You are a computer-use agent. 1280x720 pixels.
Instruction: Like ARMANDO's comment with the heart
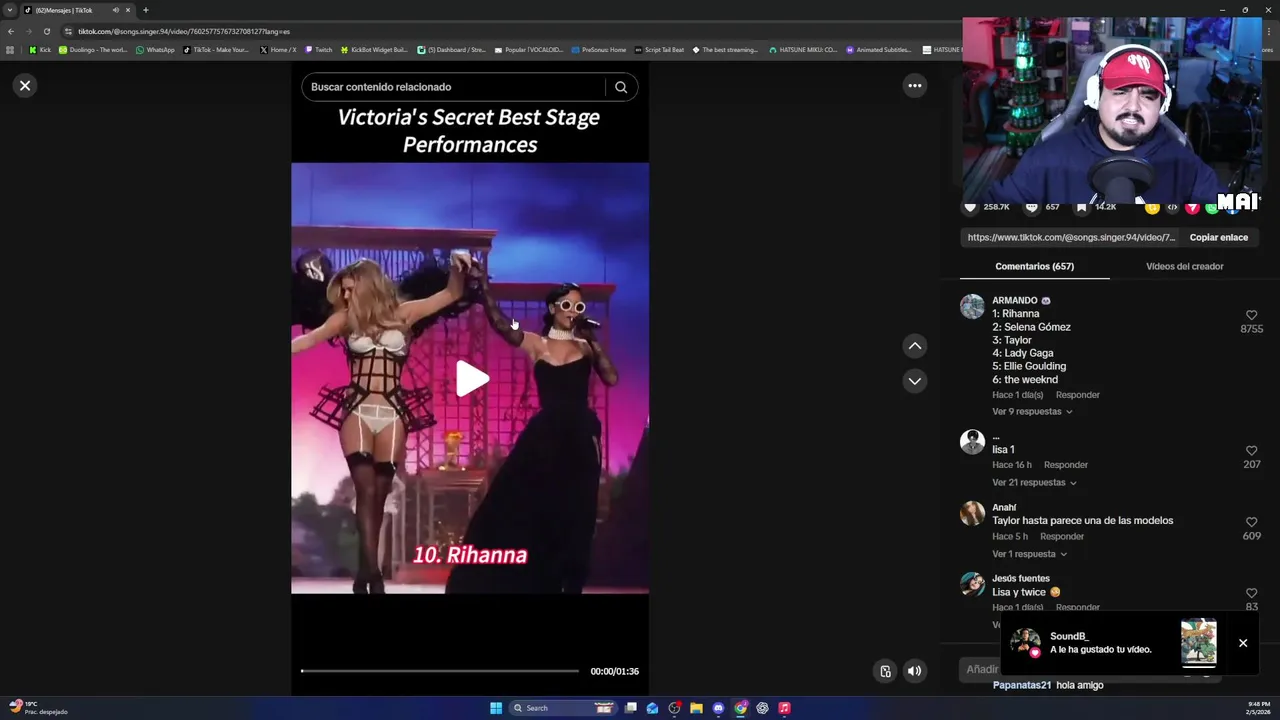(x=1251, y=315)
